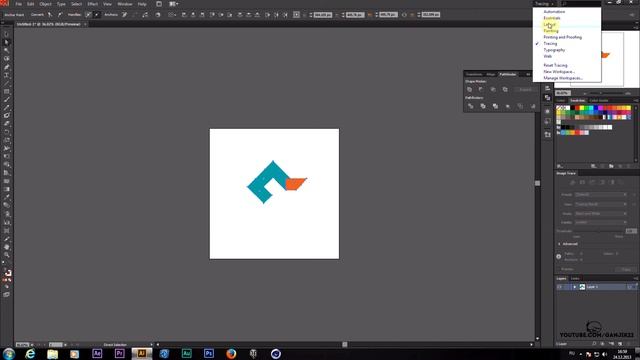Click Reset Tracing menu entry
Image resolution: width=640 pixels, height=360 pixels.
coord(556,65)
